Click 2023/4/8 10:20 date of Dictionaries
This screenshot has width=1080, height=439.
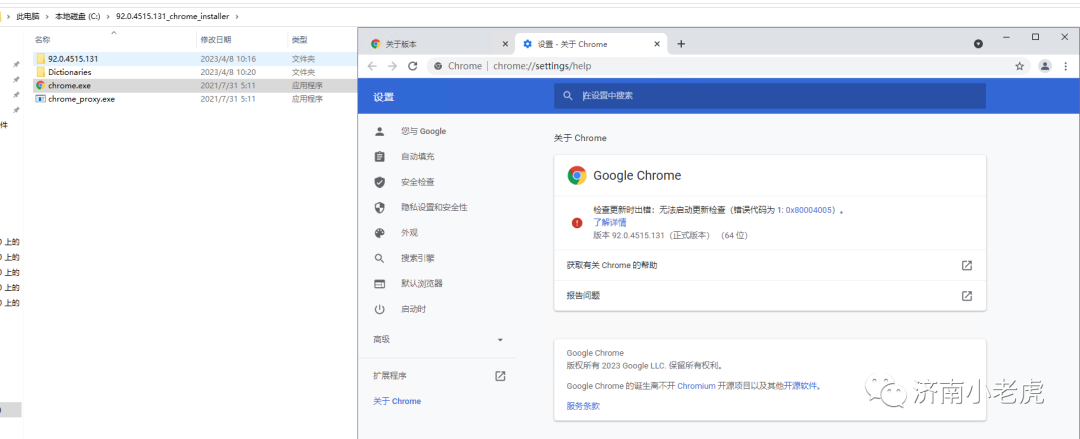point(228,72)
